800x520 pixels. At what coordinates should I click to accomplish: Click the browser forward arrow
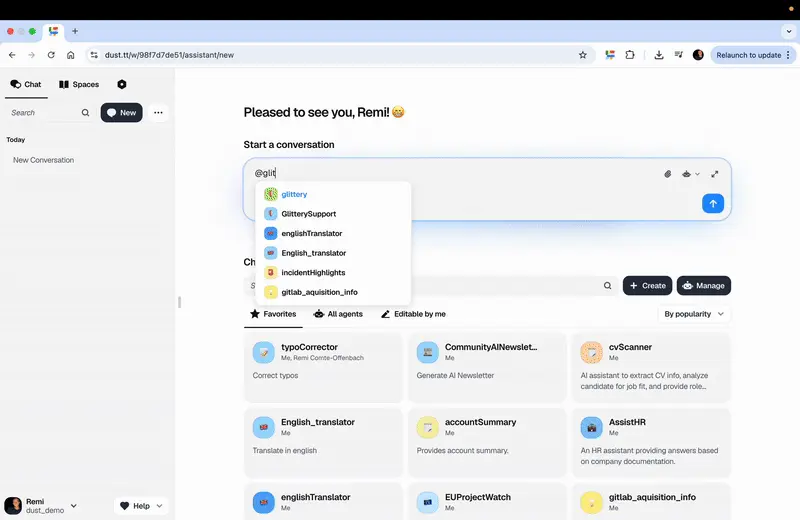[32, 55]
